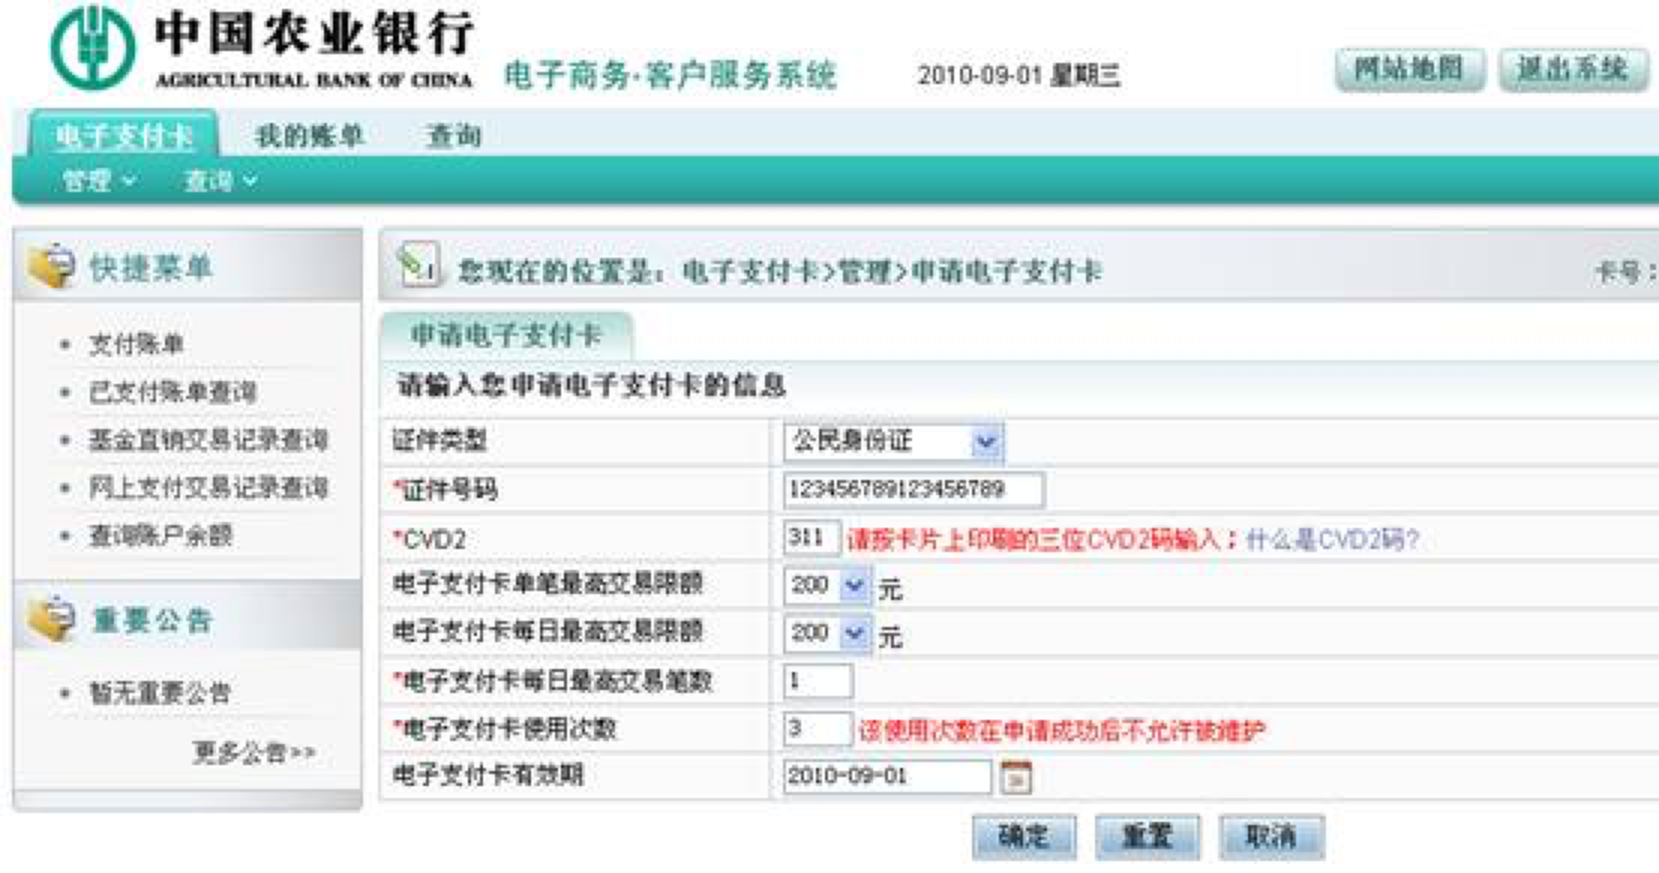The width and height of the screenshot is (1659, 873).
Task: Expand the 管理 submenu dropdown
Action: 99,181
